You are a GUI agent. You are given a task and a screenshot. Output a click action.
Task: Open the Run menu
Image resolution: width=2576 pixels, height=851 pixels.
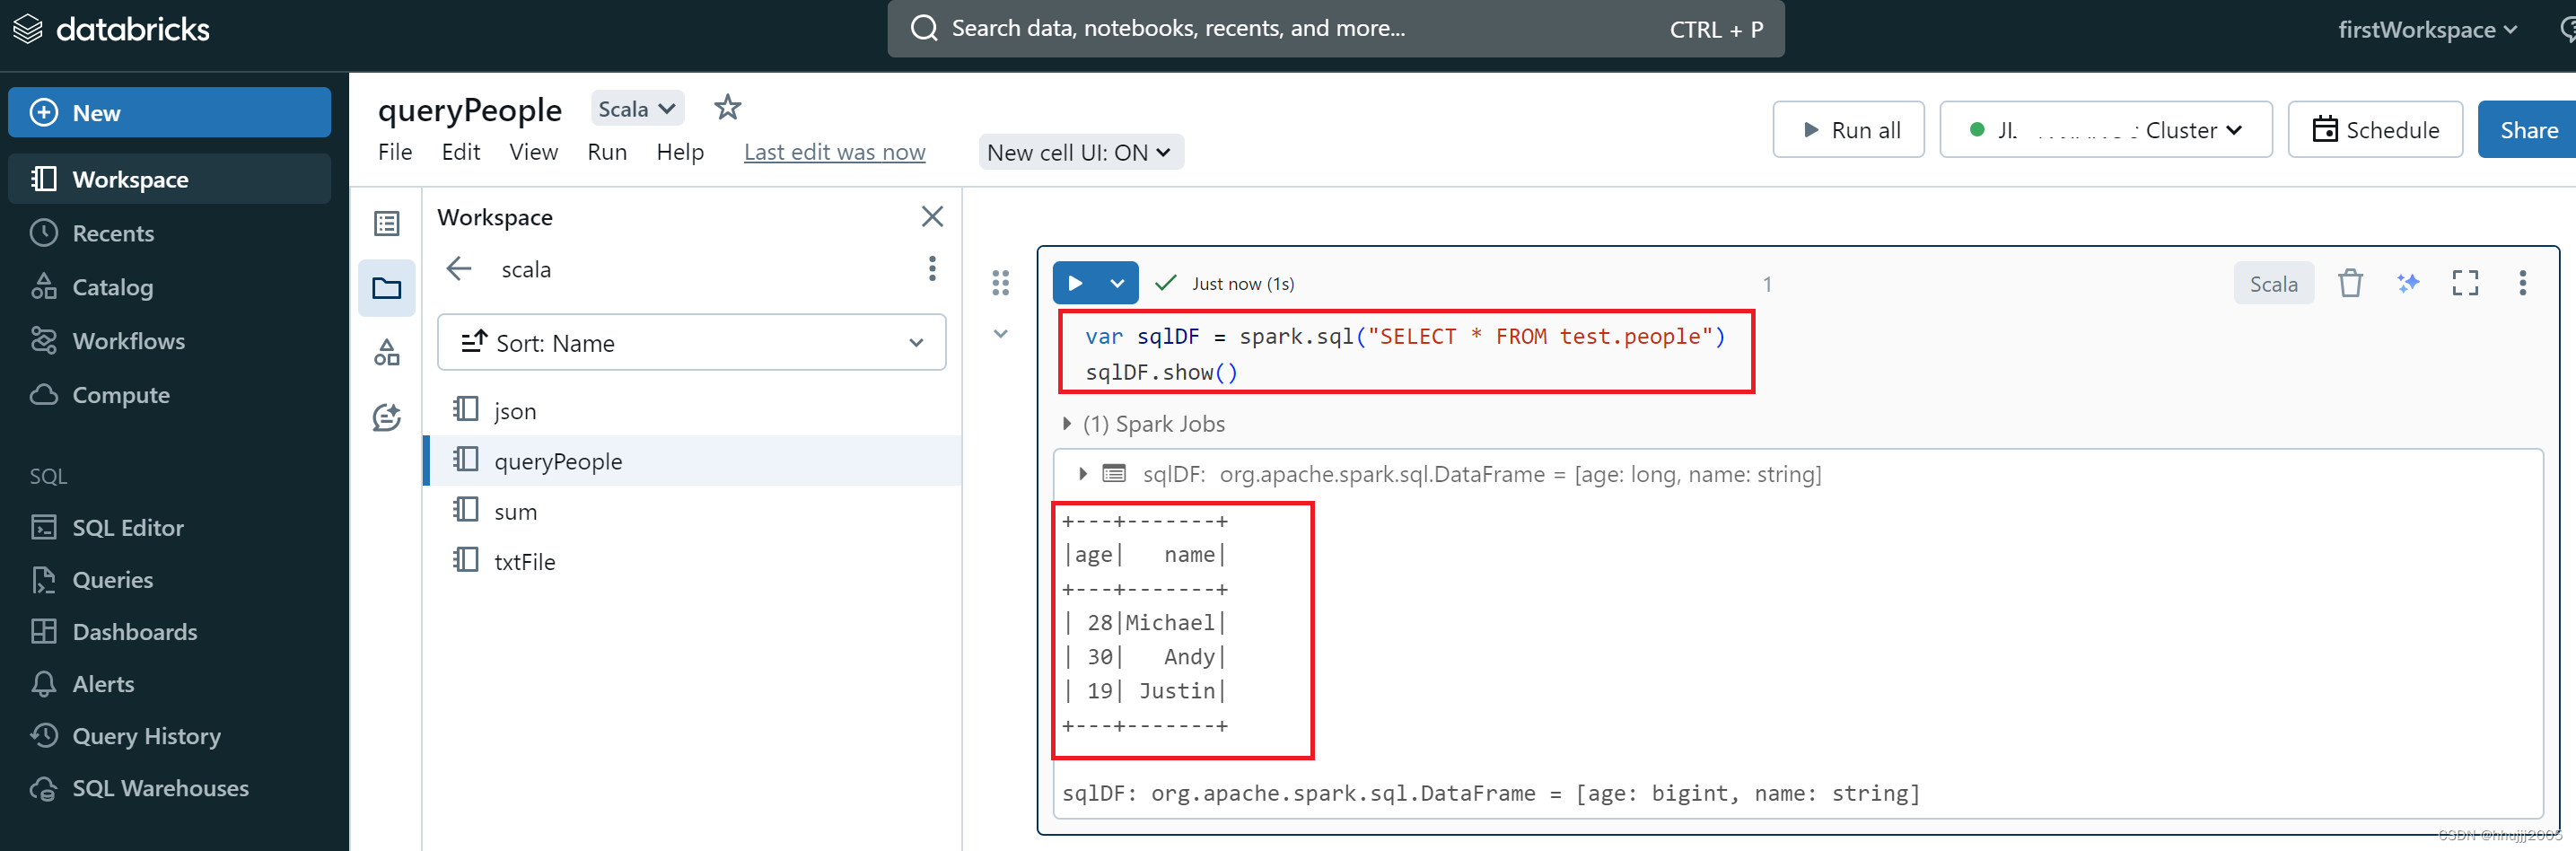[x=607, y=152]
